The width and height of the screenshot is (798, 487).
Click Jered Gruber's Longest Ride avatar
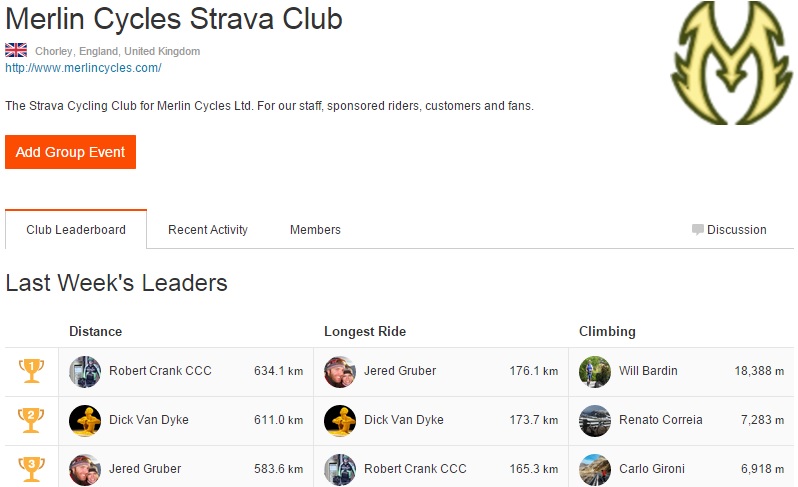(340, 371)
